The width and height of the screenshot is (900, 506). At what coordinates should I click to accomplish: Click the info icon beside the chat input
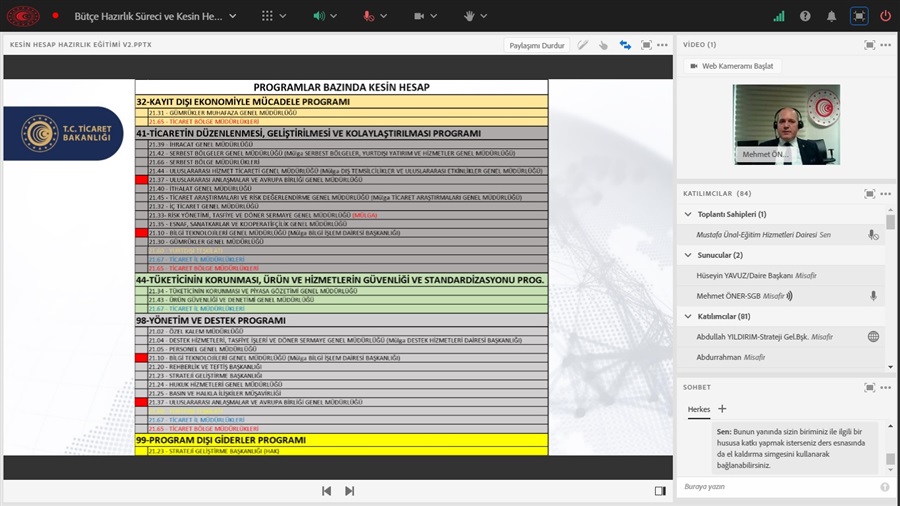pos(885,486)
